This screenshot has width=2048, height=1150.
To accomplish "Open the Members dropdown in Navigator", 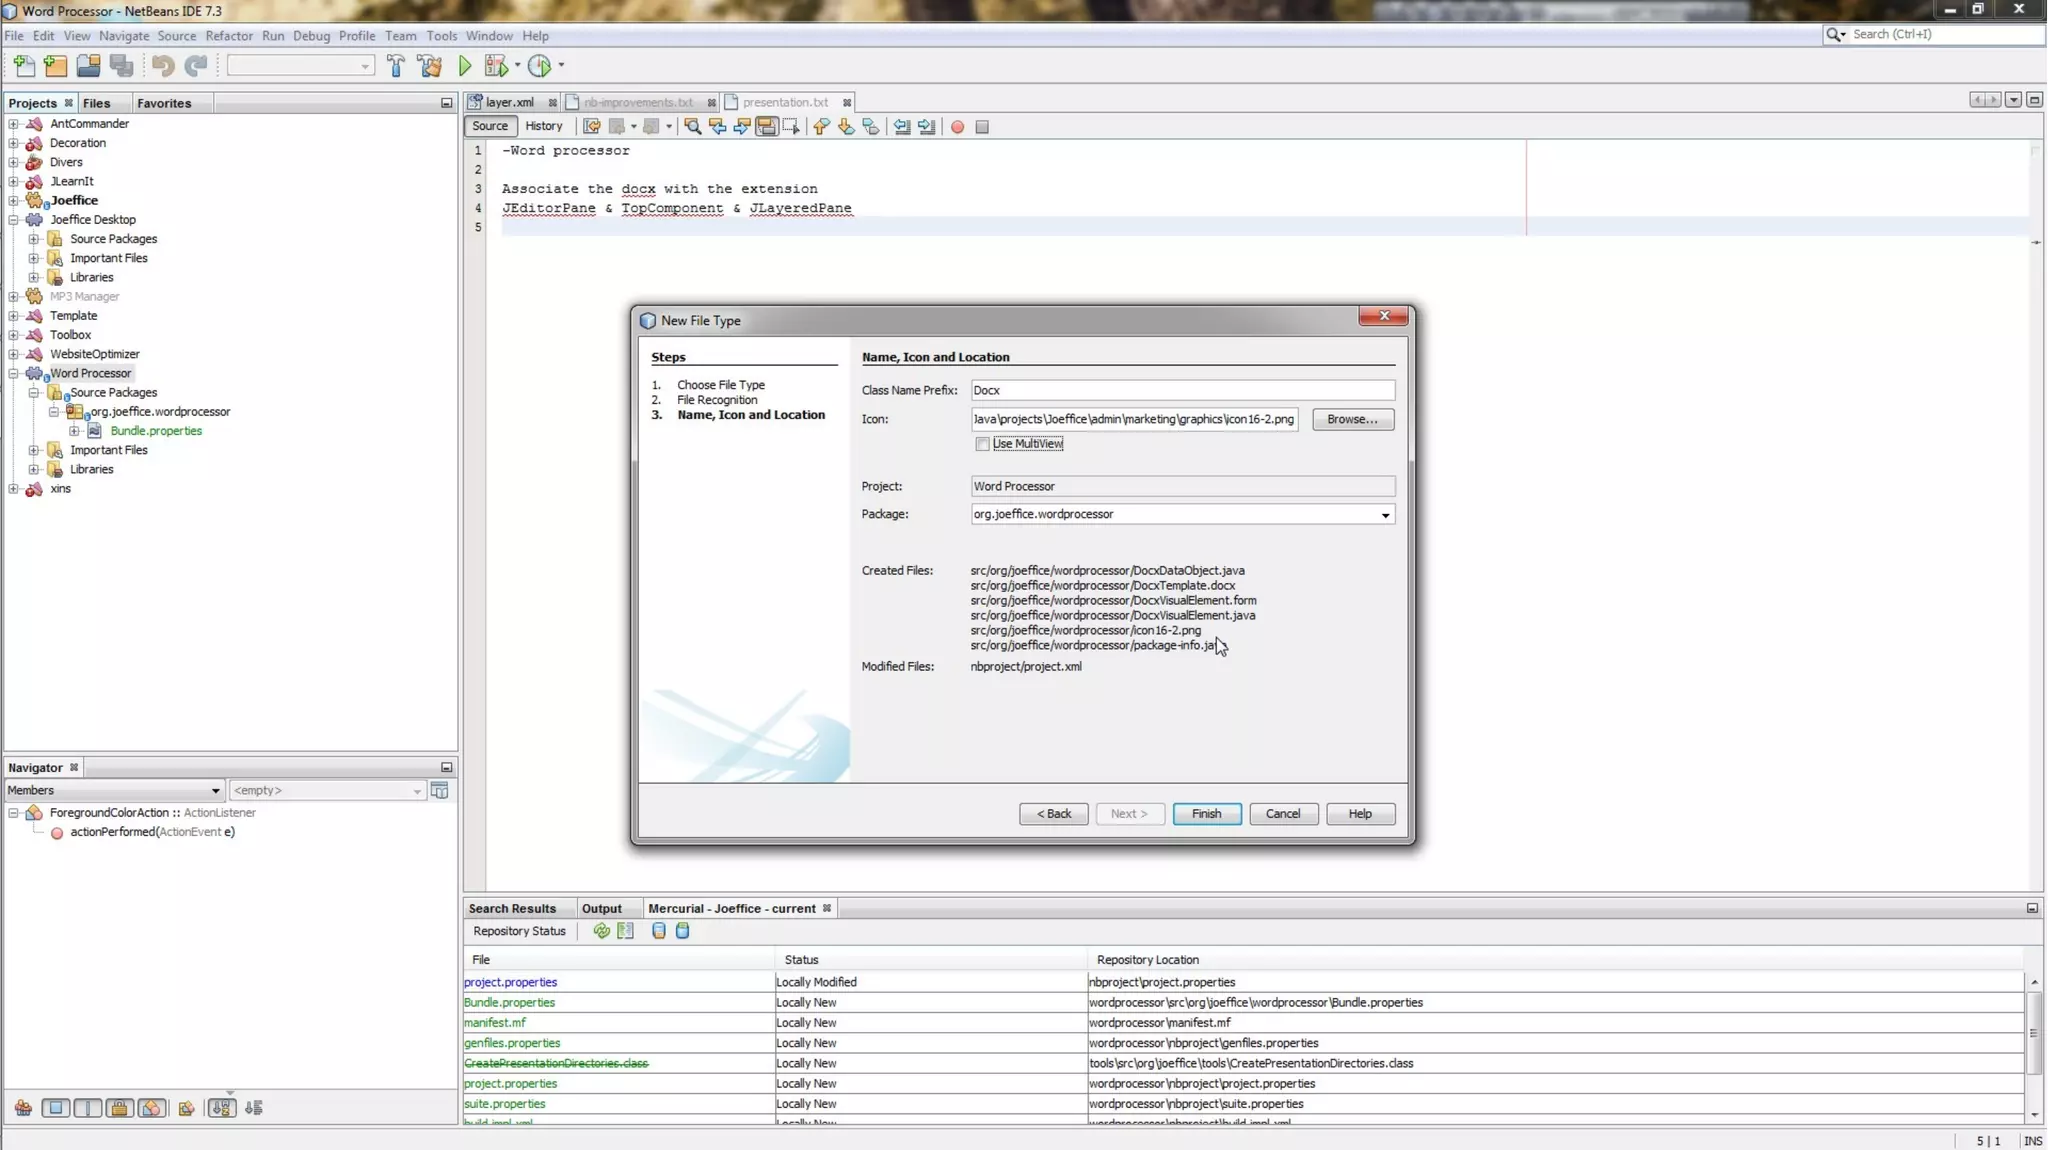I will pyautogui.click(x=214, y=790).
